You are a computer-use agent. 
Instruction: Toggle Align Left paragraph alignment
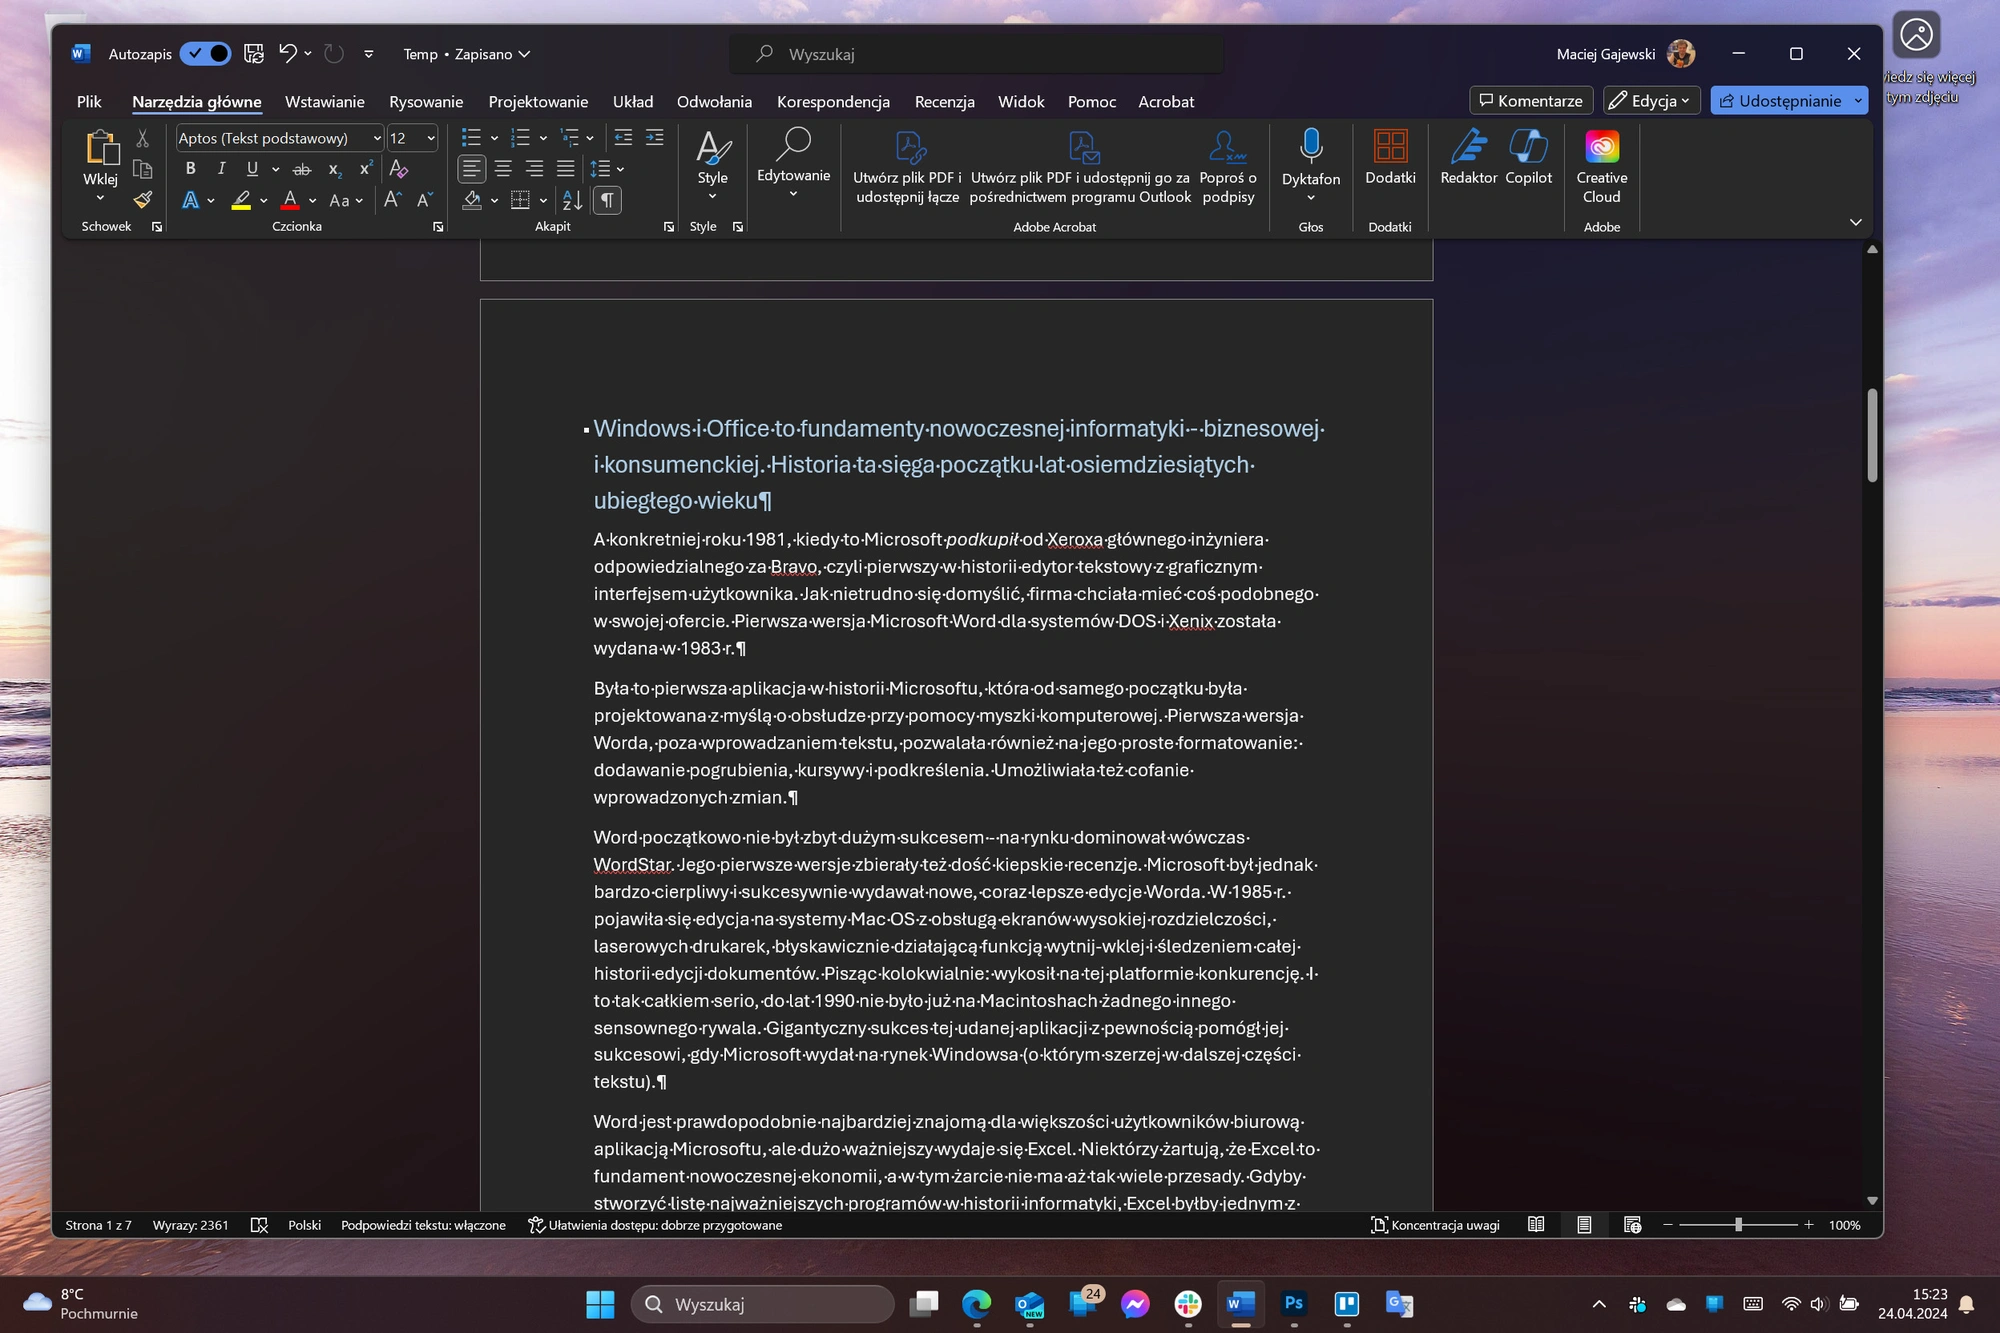click(471, 169)
